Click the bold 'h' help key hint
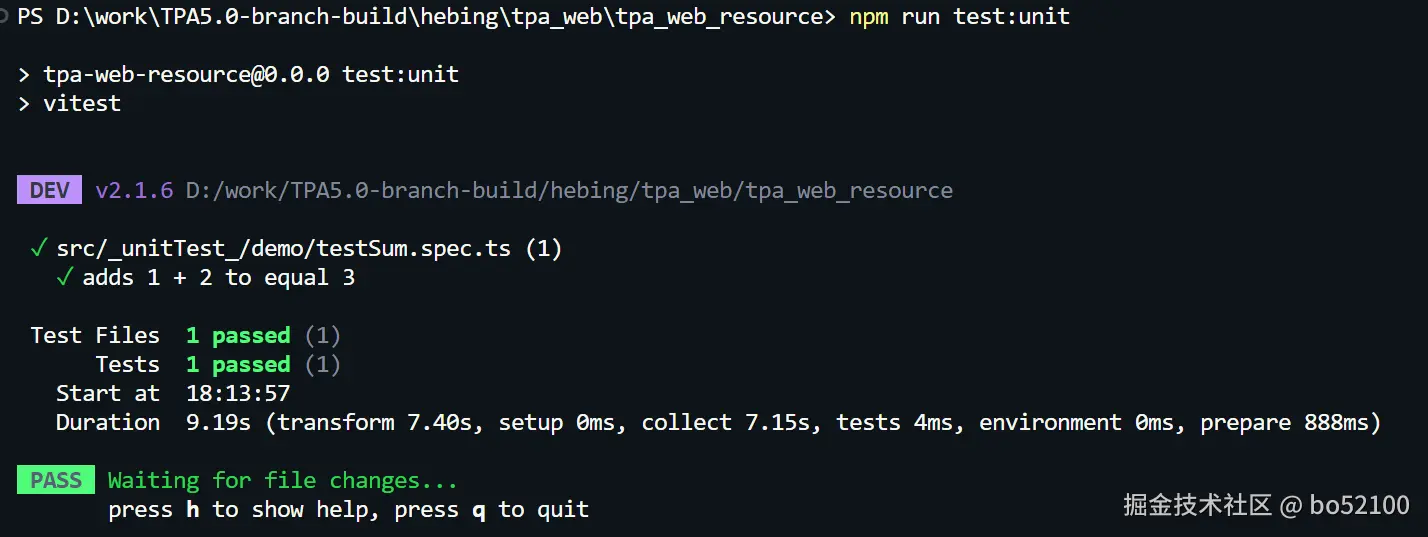 (x=192, y=510)
